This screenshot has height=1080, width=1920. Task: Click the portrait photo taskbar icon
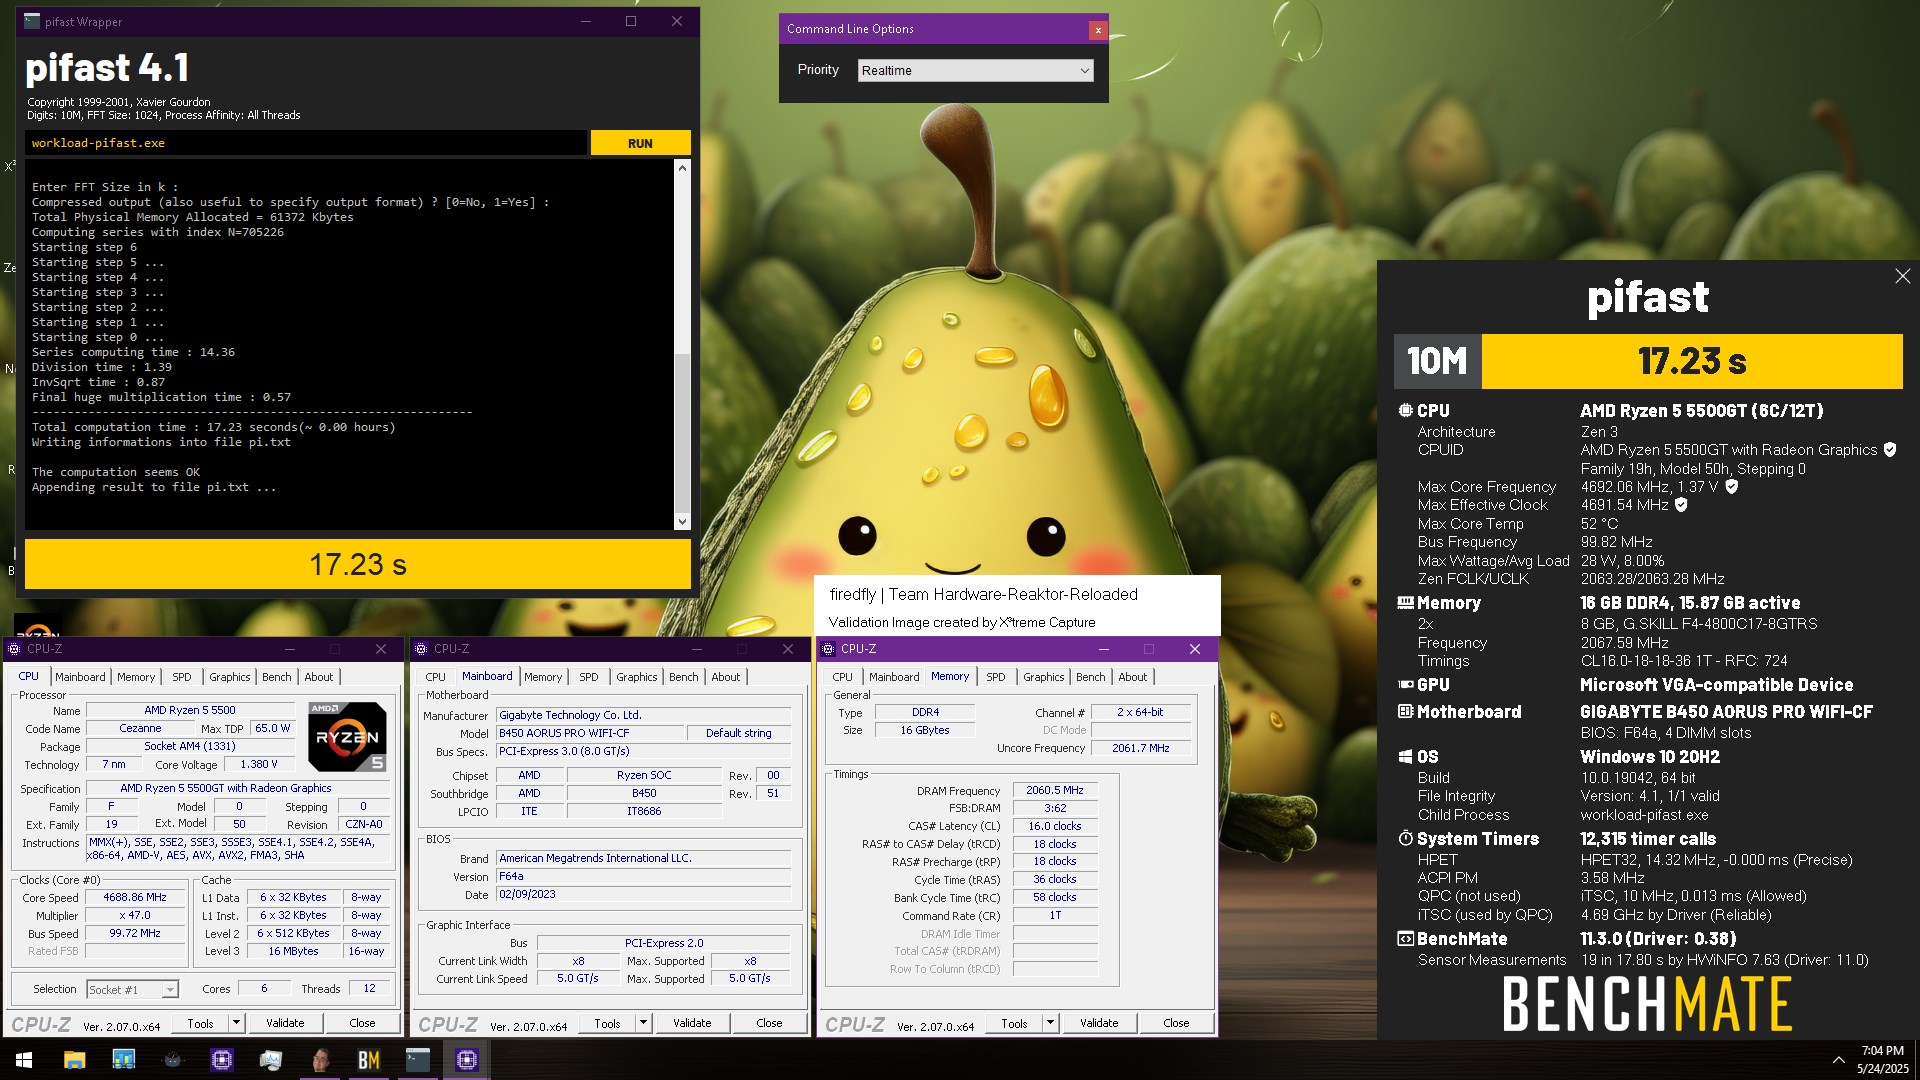click(x=320, y=1060)
